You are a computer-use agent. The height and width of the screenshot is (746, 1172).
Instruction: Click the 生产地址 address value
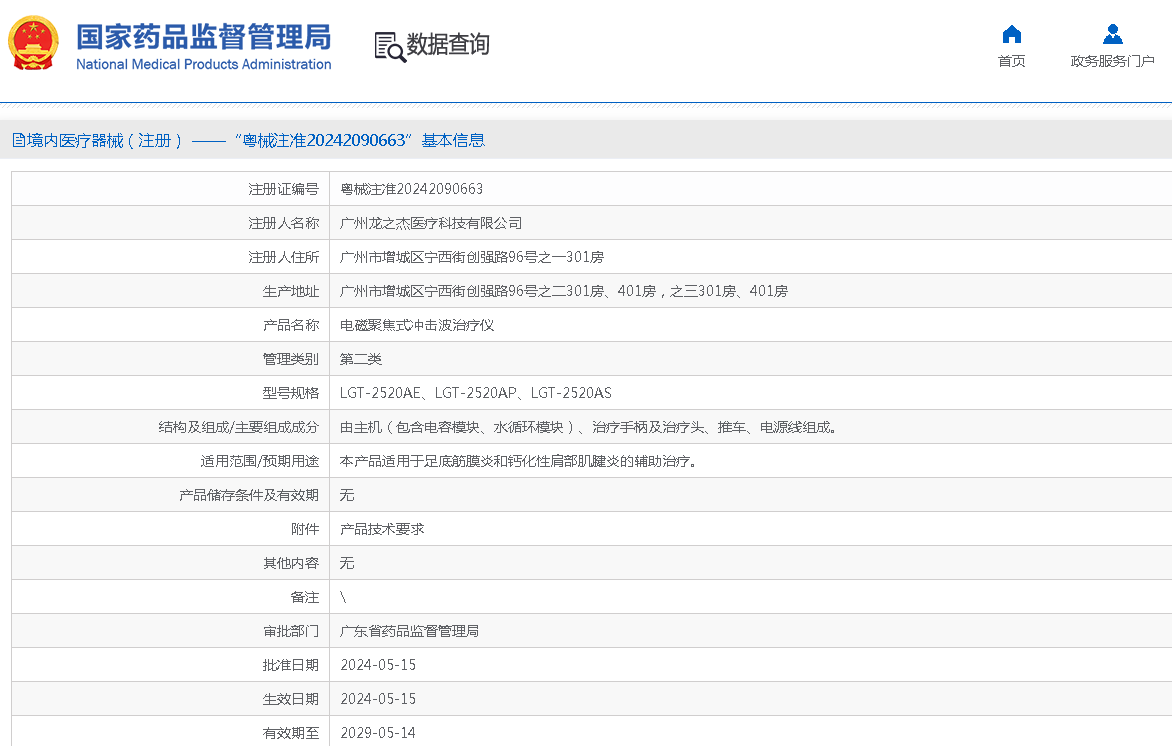(564, 291)
